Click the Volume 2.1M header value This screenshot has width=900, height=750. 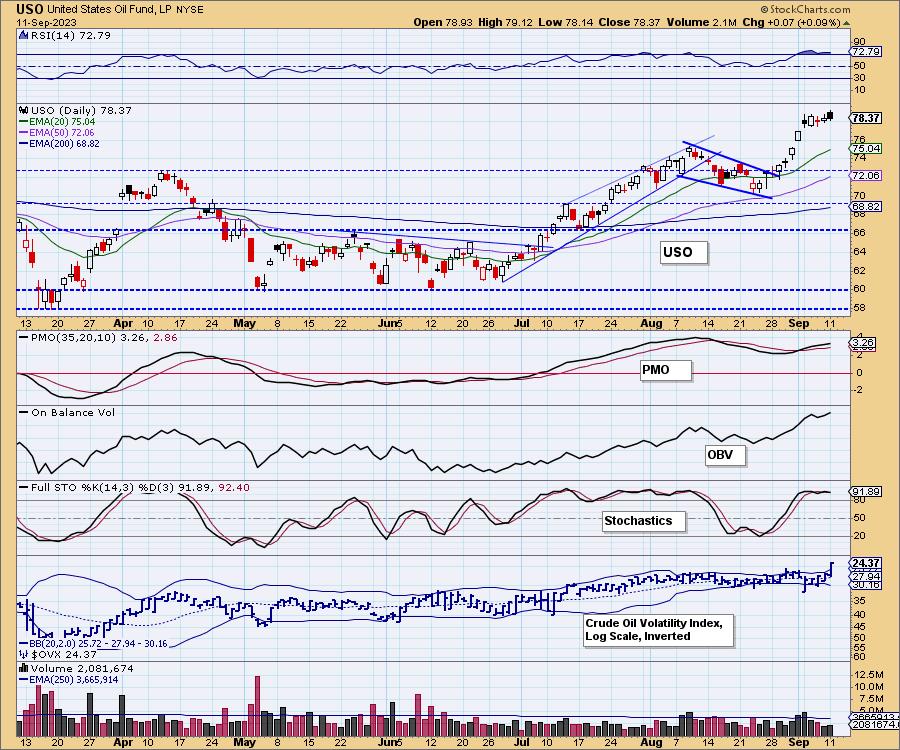[701, 22]
